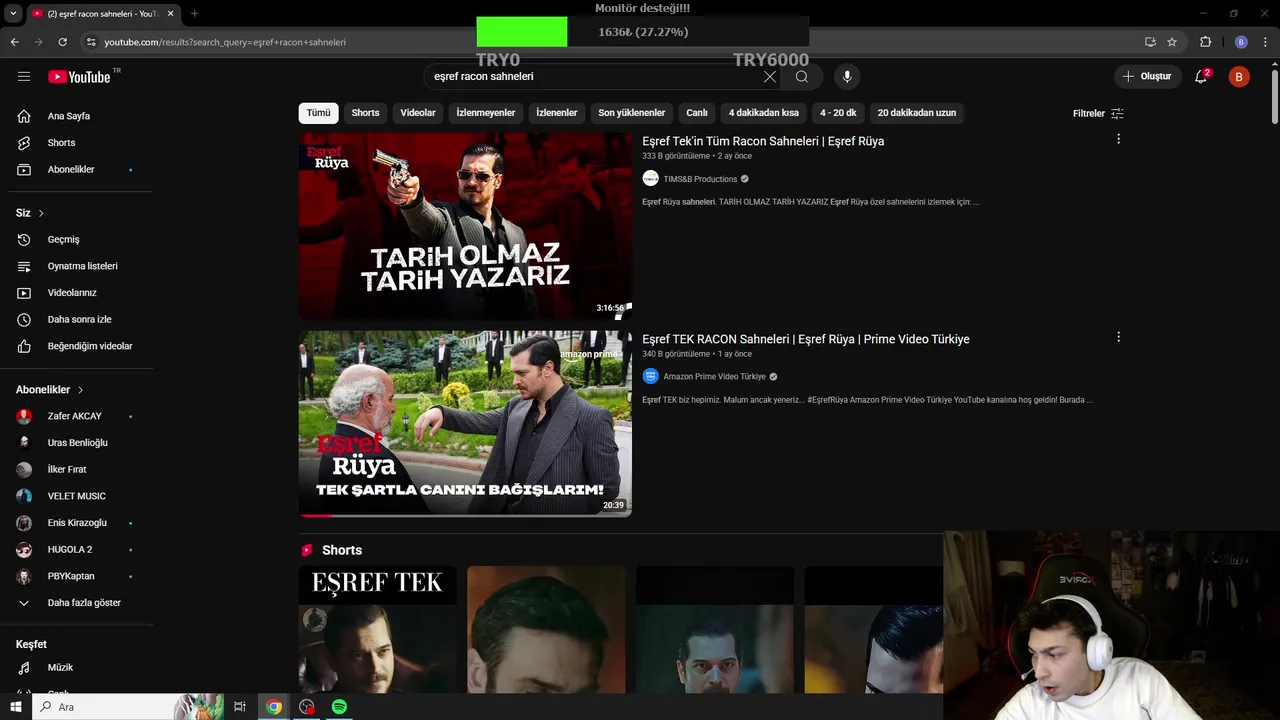Select the İzlenenler filter chip
The height and width of the screenshot is (720, 1280).
[557, 113]
